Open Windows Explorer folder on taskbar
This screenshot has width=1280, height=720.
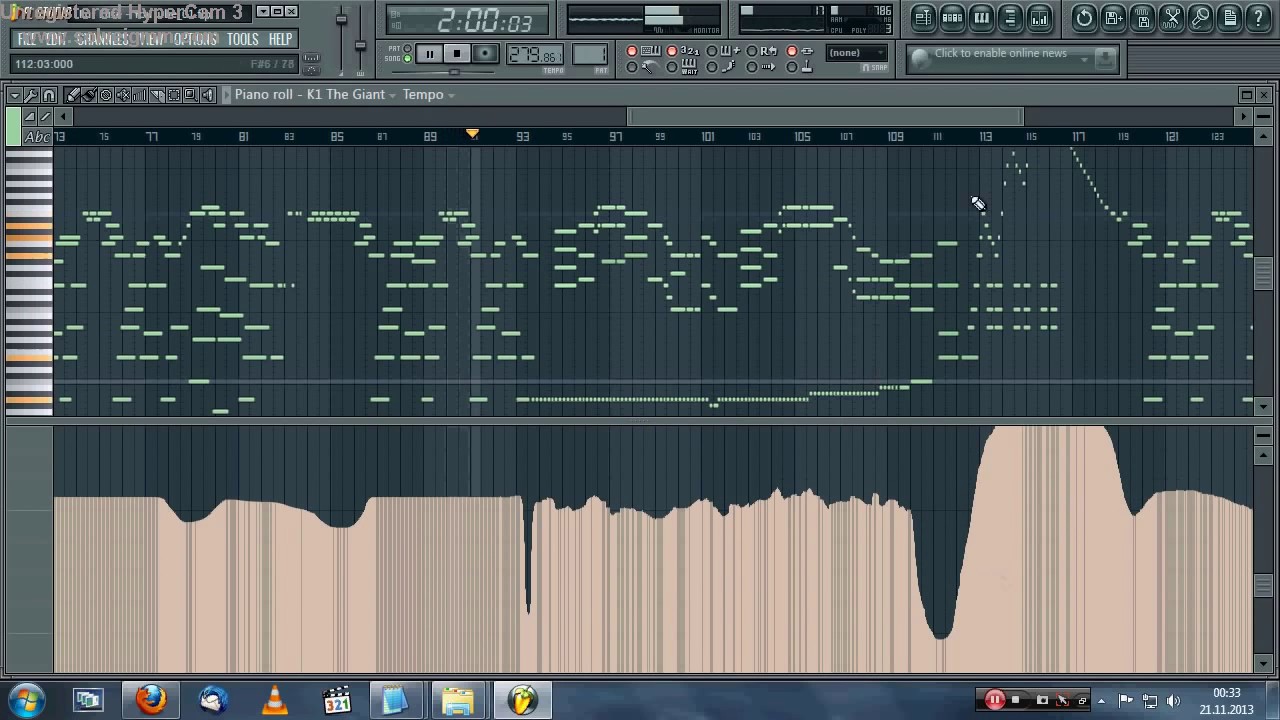click(457, 699)
